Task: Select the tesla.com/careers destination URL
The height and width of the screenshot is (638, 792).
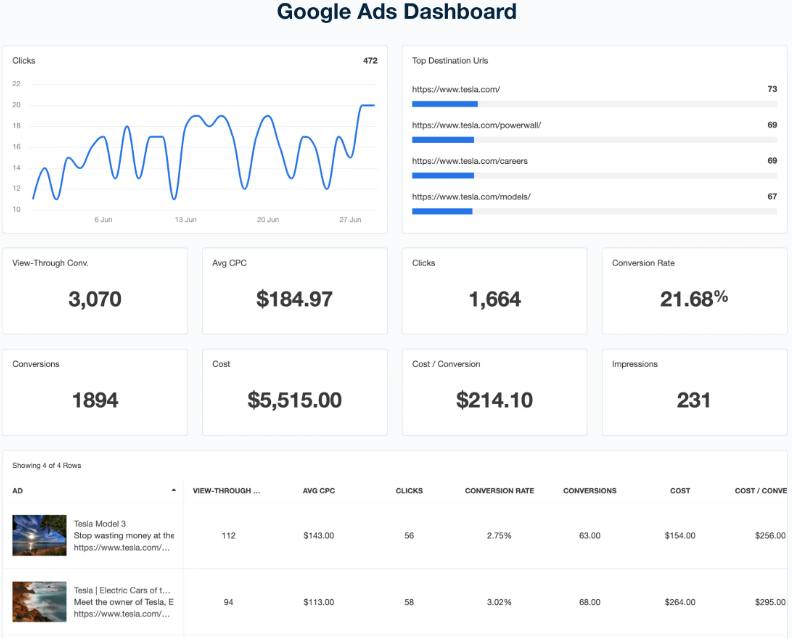Action: 470,161
